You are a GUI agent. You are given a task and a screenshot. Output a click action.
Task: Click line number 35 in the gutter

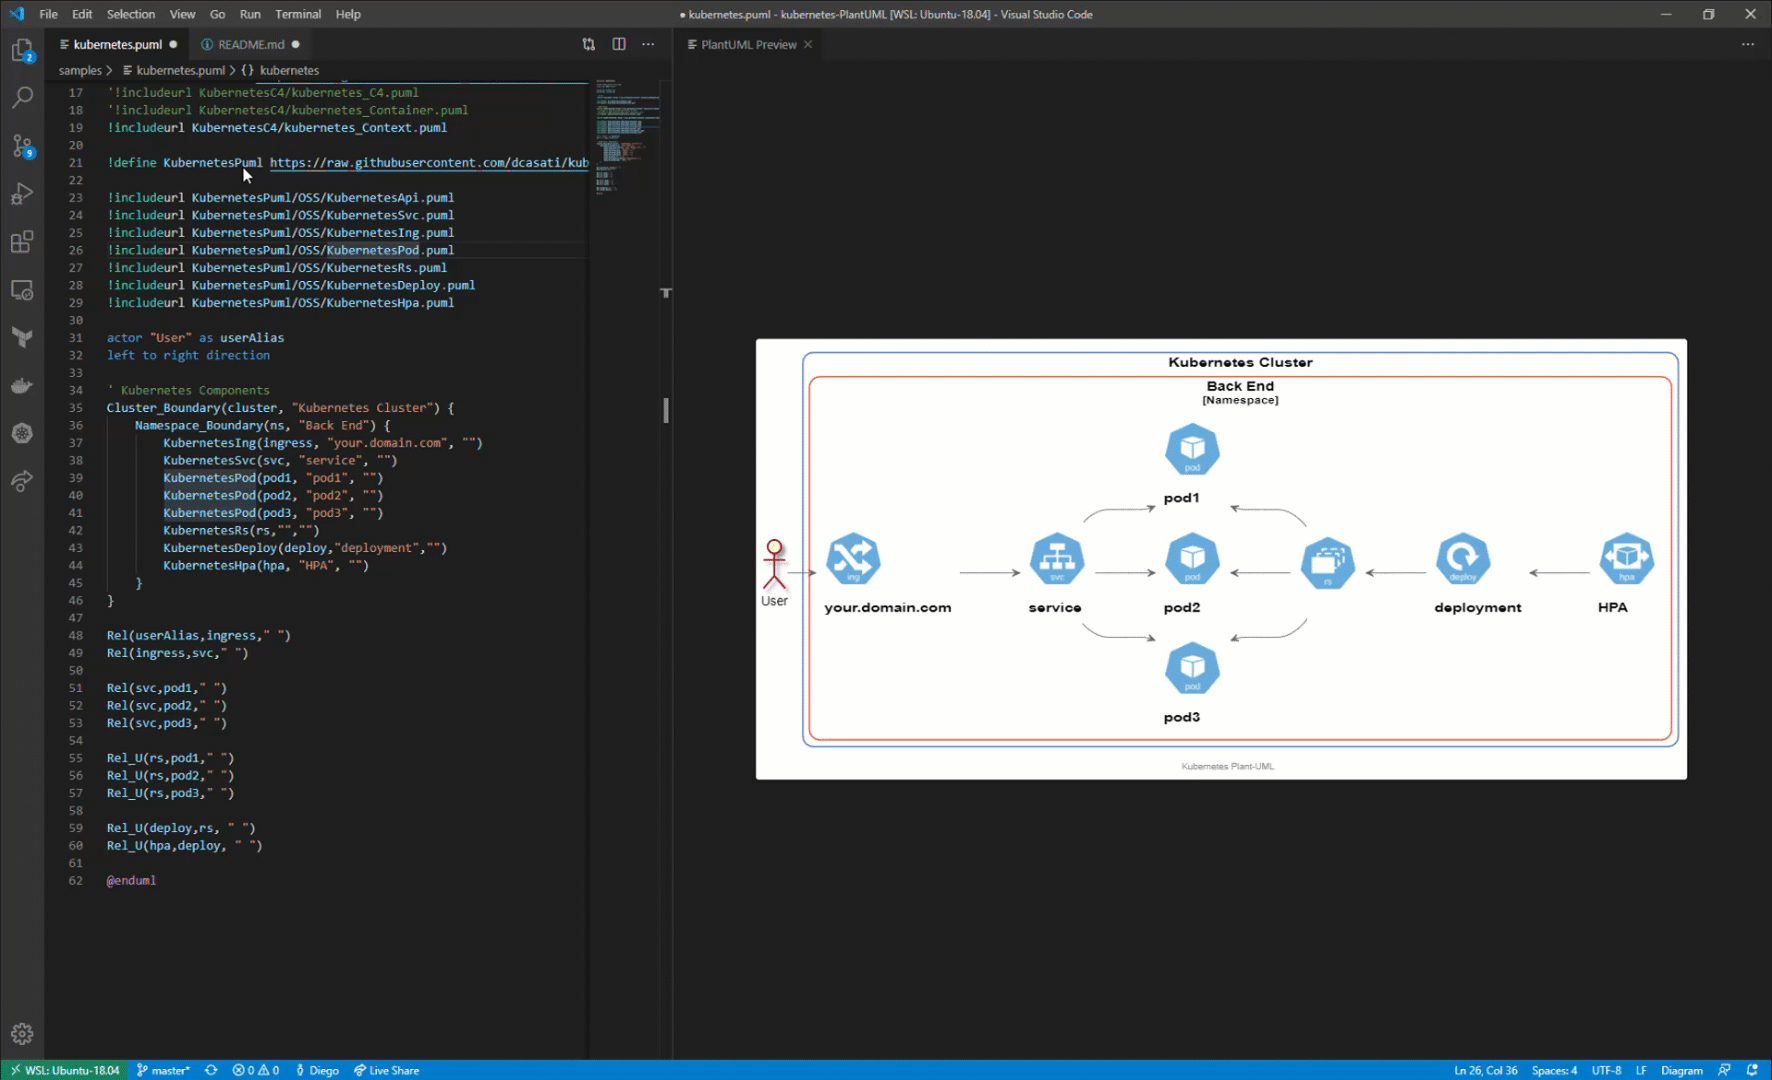[75, 408]
